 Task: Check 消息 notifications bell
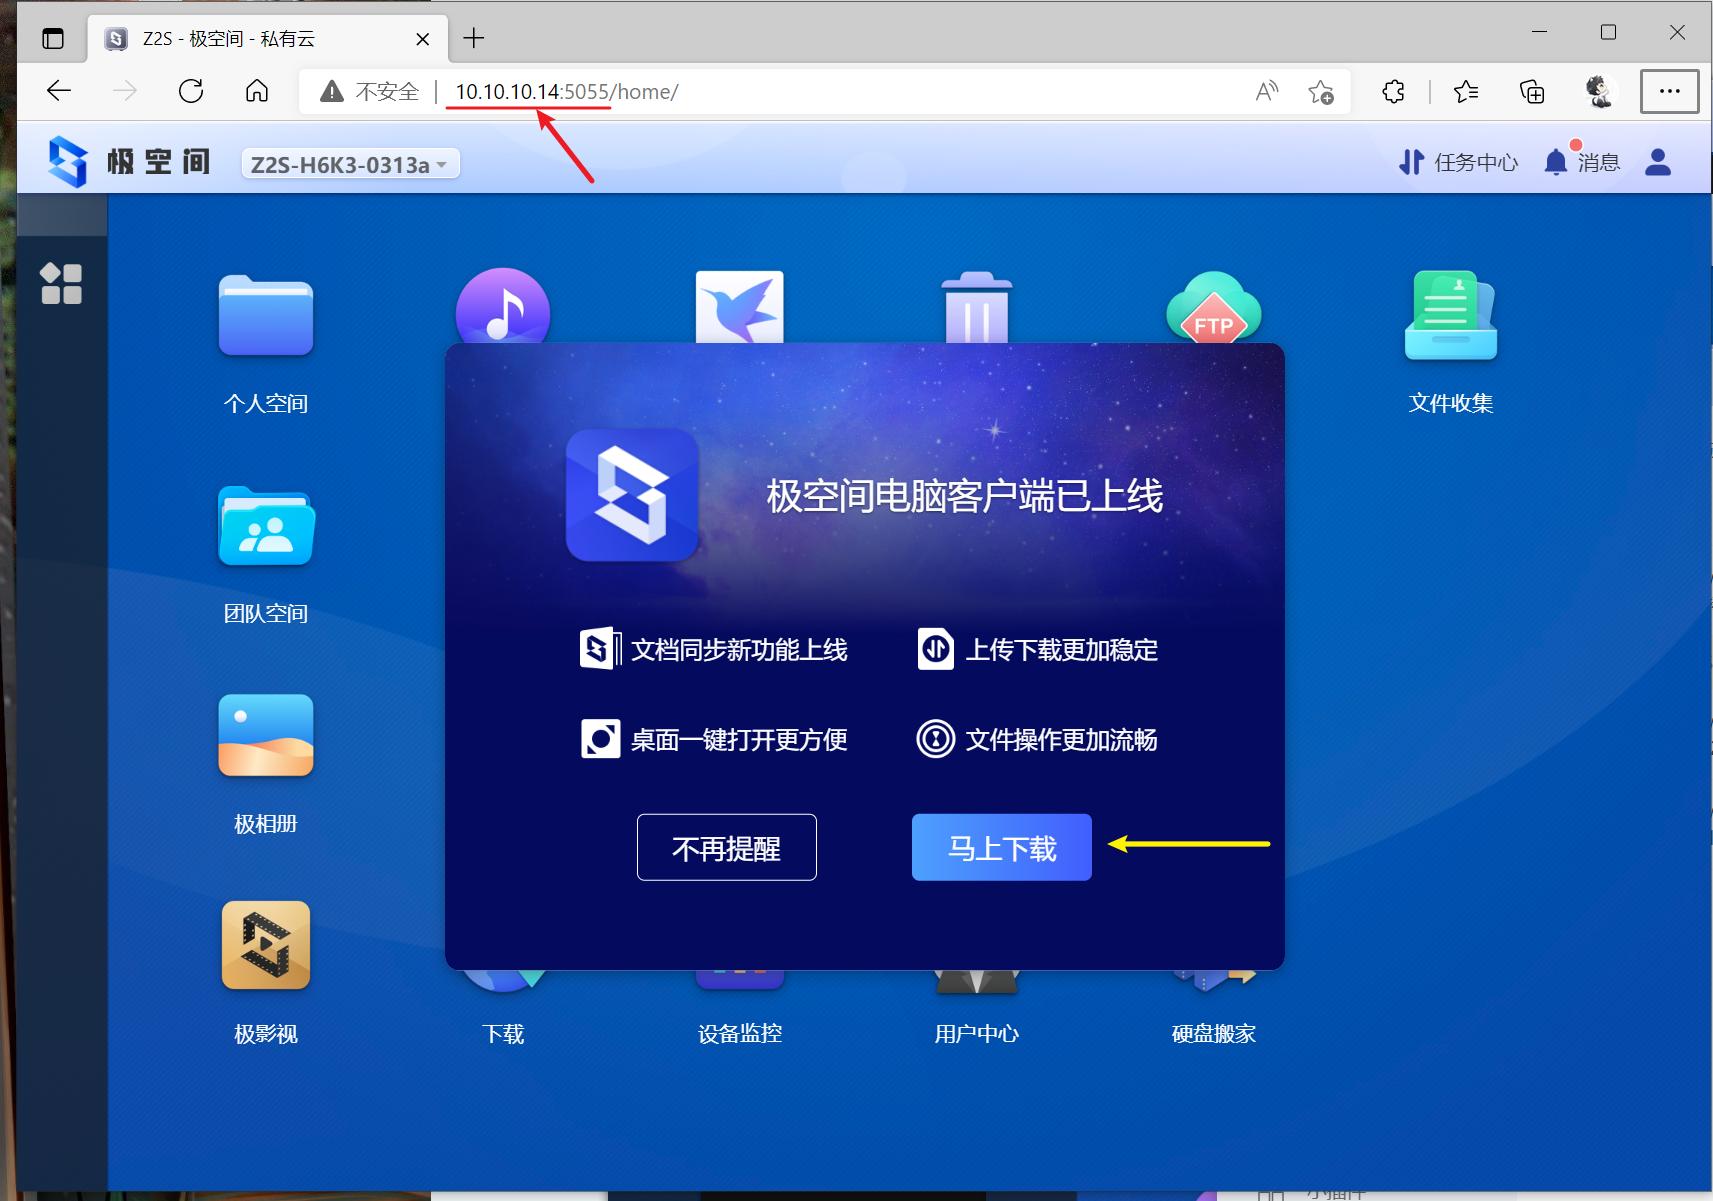tap(1583, 161)
